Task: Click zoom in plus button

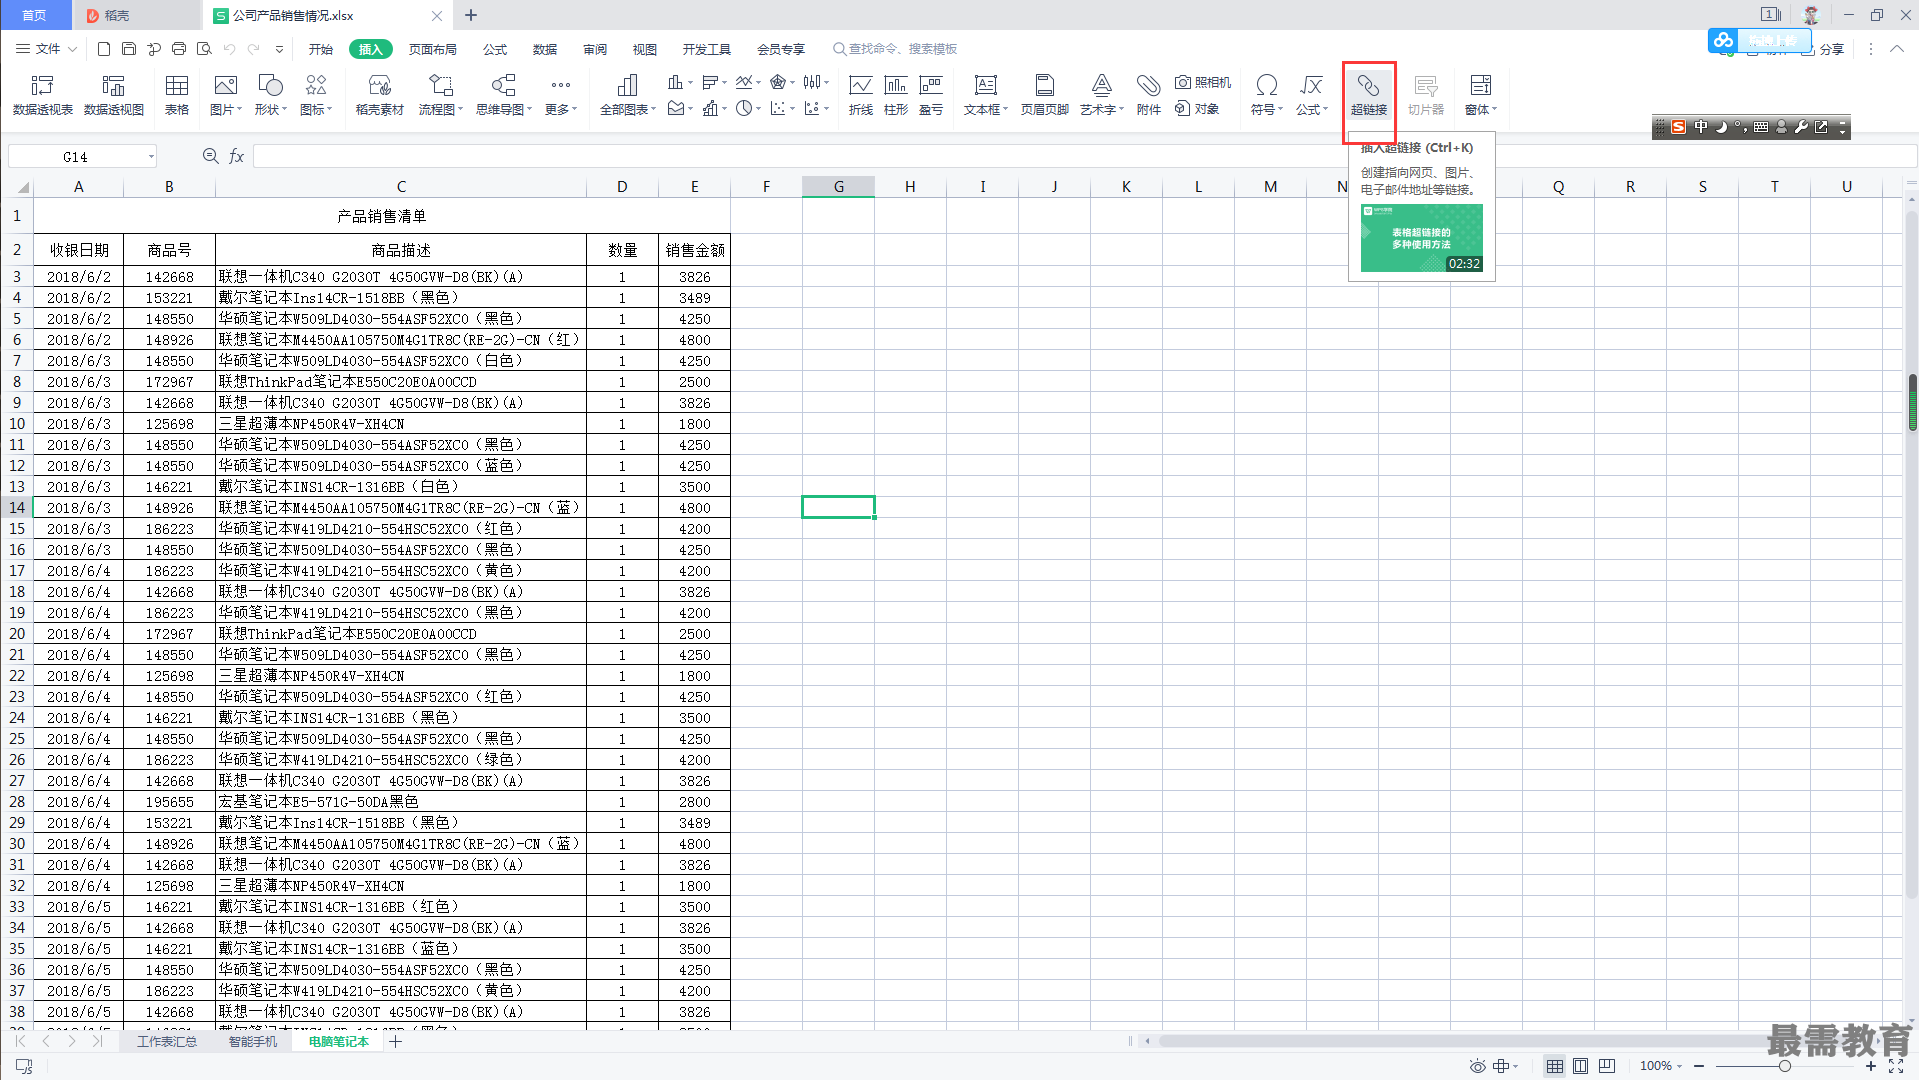Action: [1870, 1066]
